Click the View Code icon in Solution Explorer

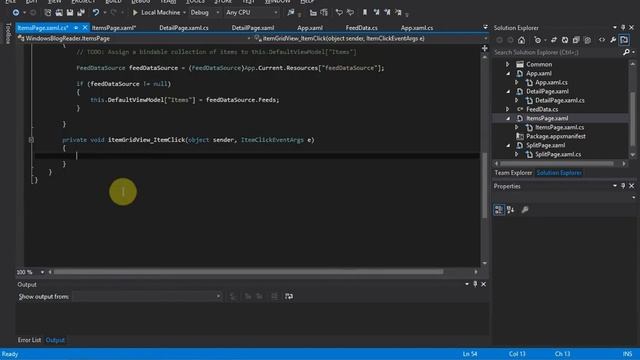(x=602, y=40)
